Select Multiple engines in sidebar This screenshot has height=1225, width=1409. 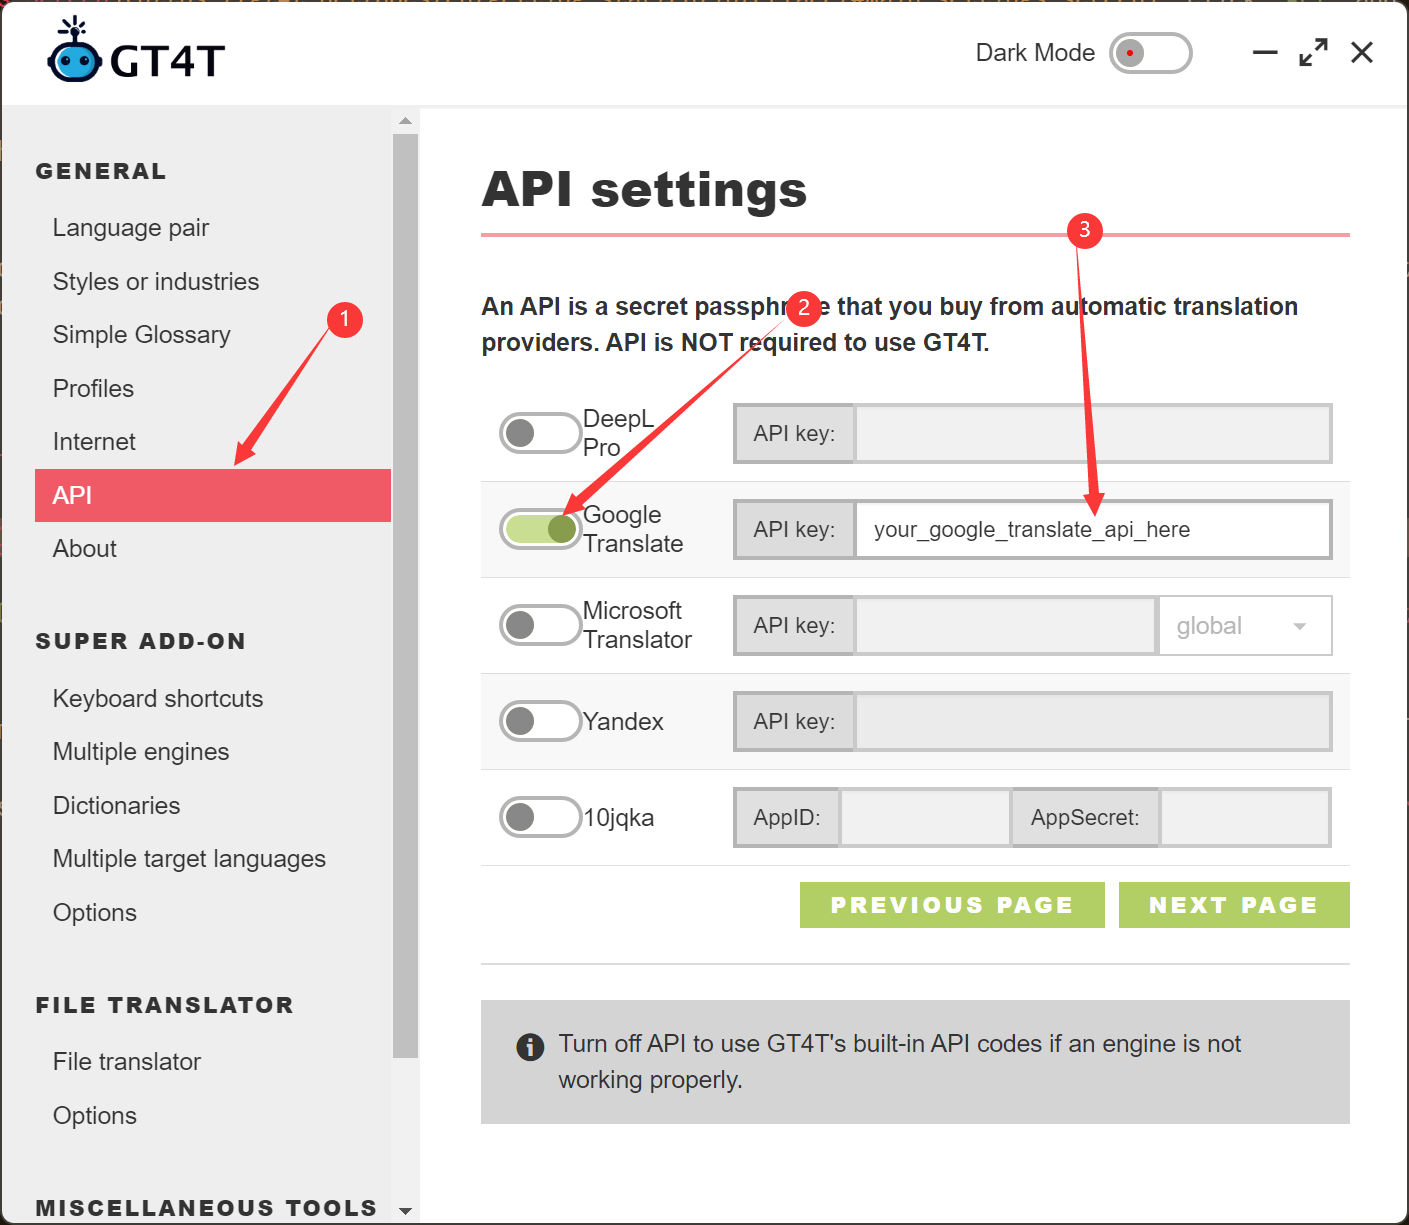point(141,752)
